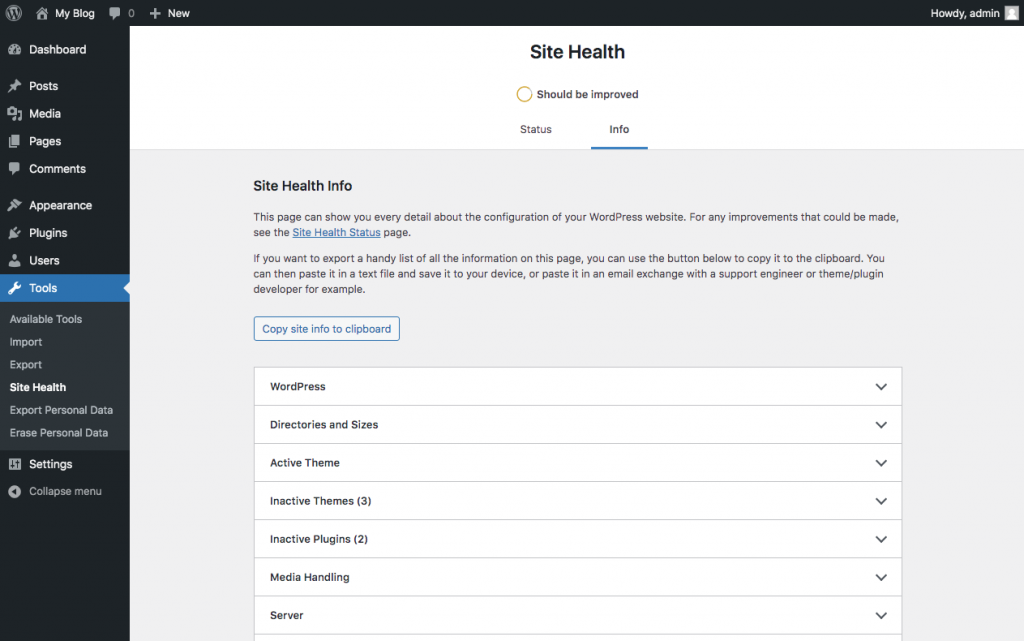Open the Dashboard menu item
1024x641 pixels.
click(x=57, y=50)
